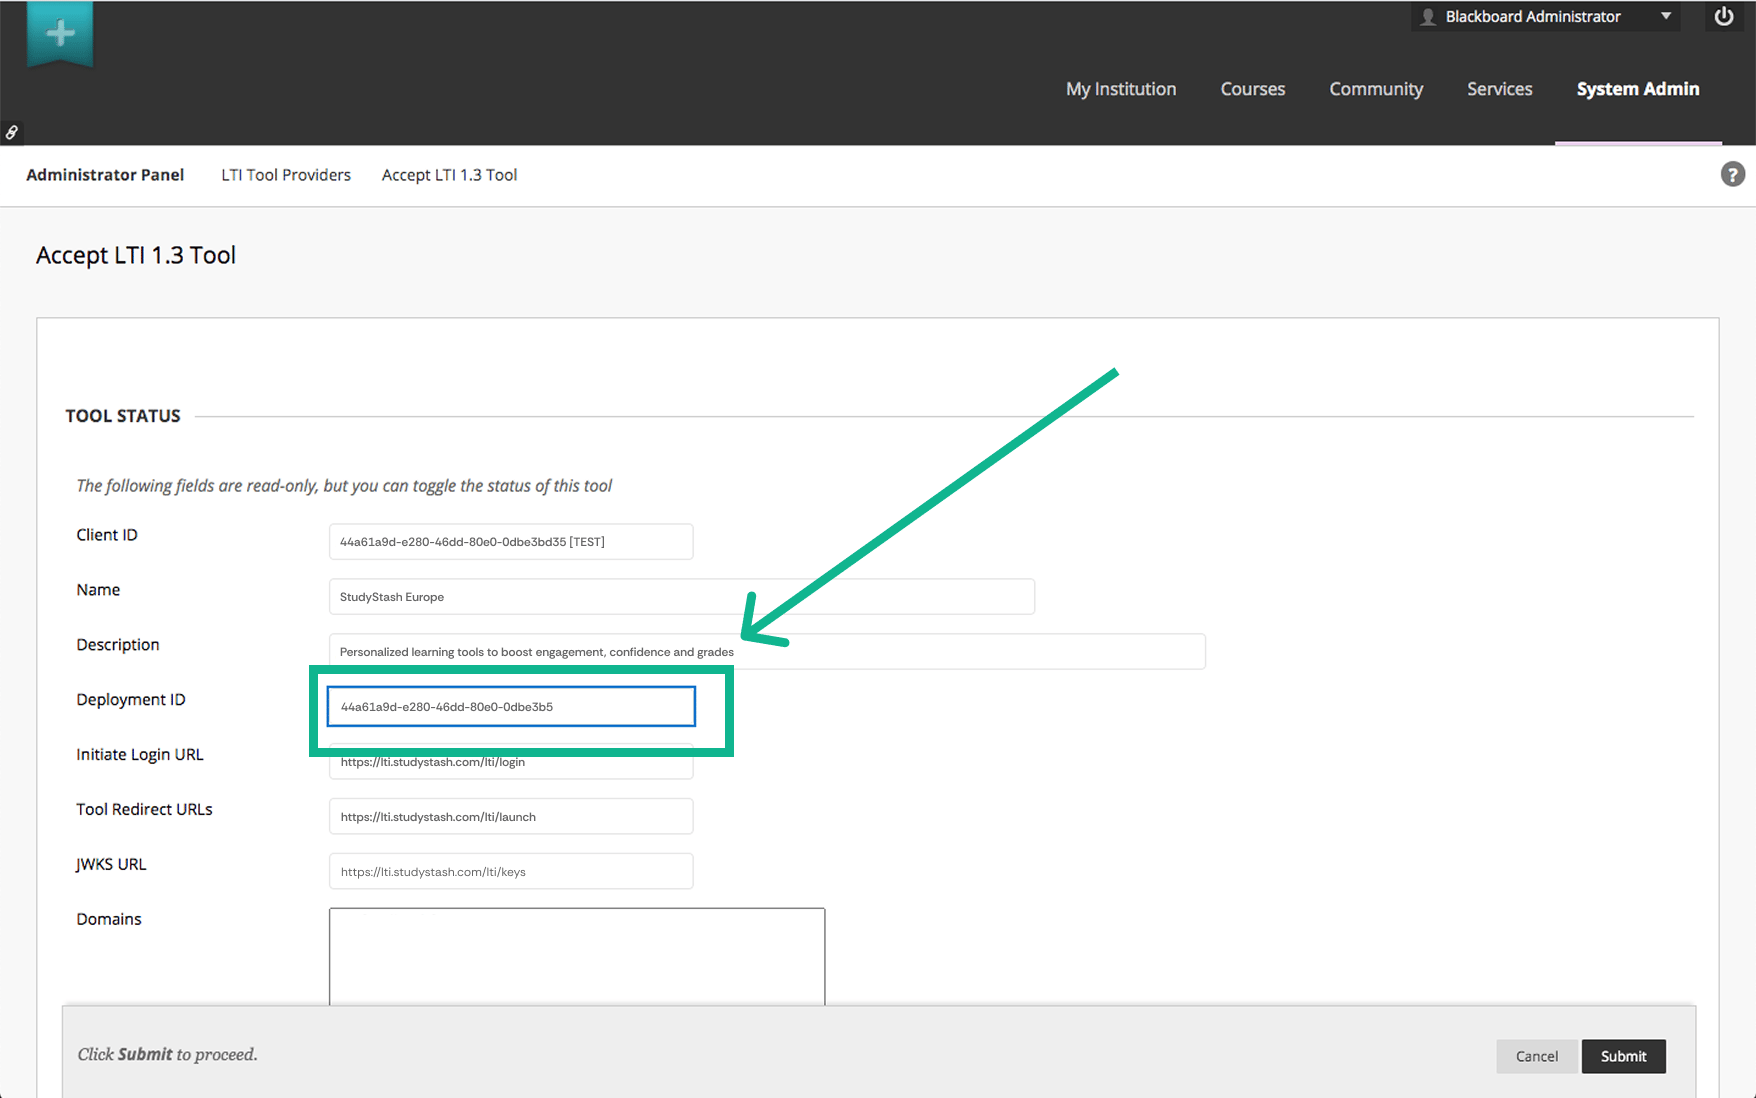Viewport: 1756px width, 1098px height.
Task: Go to the Community tab
Action: [x=1376, y=89]
